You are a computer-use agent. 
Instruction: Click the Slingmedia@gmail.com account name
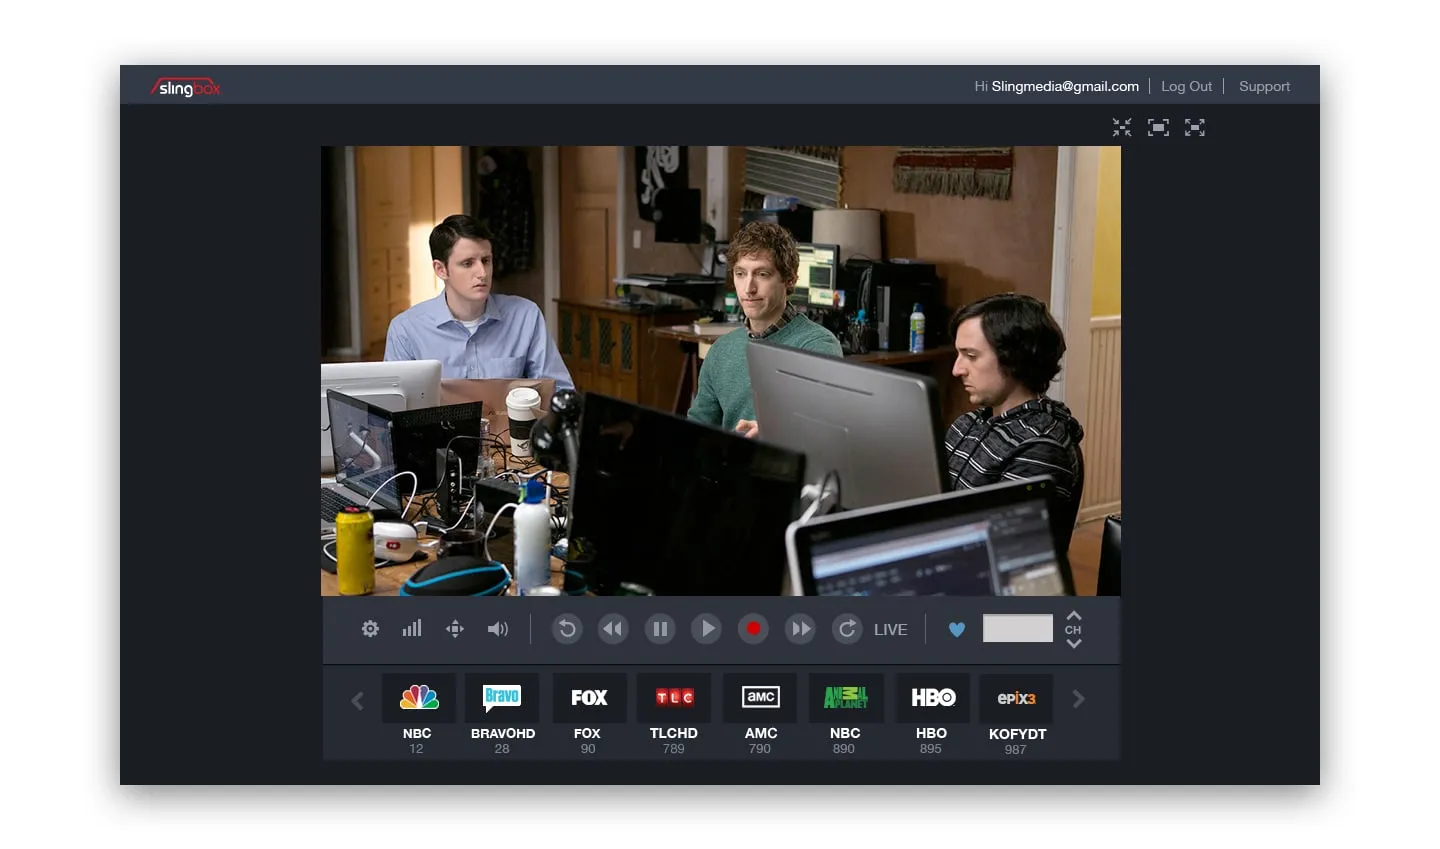pyautogui.click(x=1065, y=86)
